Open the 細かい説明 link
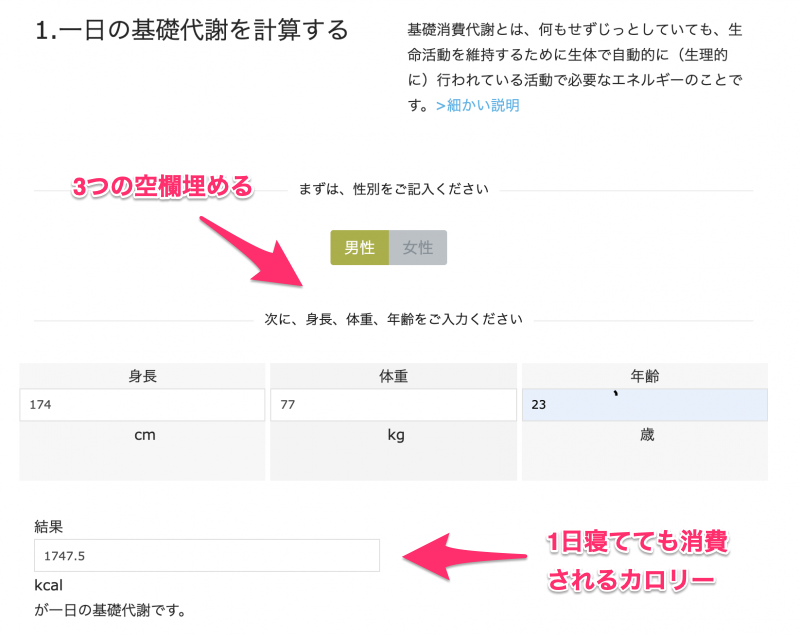Screen dimensions: 800x636 [x=478, y=105]
